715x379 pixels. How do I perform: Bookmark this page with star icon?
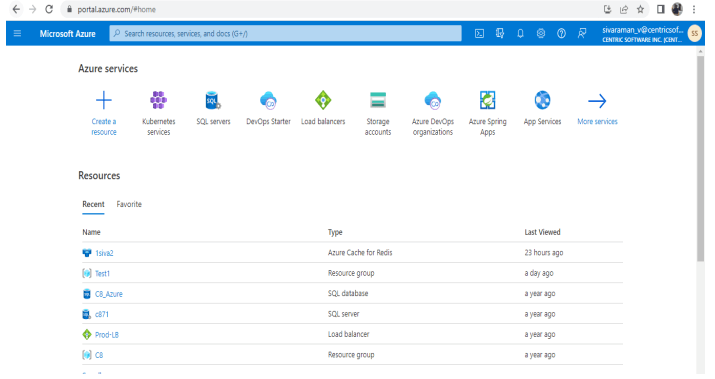[x=640, y=9]
